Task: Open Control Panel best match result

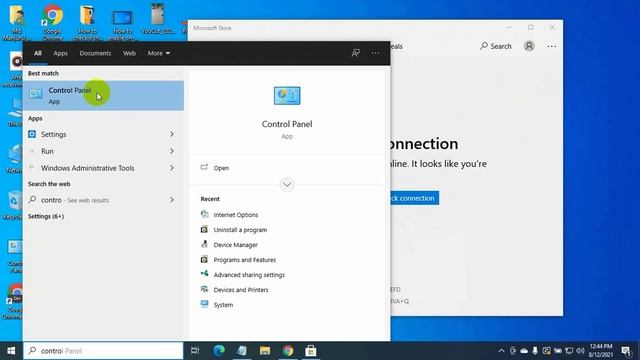Action: (x=103, y=96)
